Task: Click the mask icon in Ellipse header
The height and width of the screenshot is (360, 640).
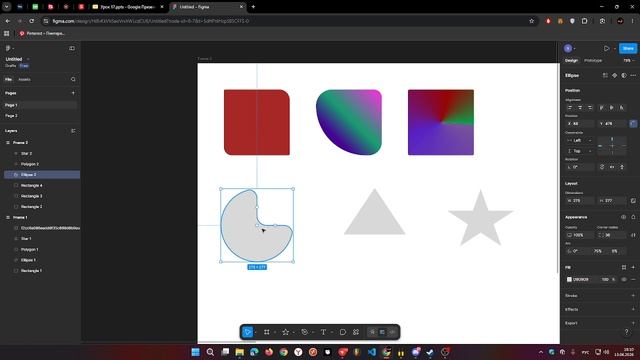Action: click(x=624, y=76)
